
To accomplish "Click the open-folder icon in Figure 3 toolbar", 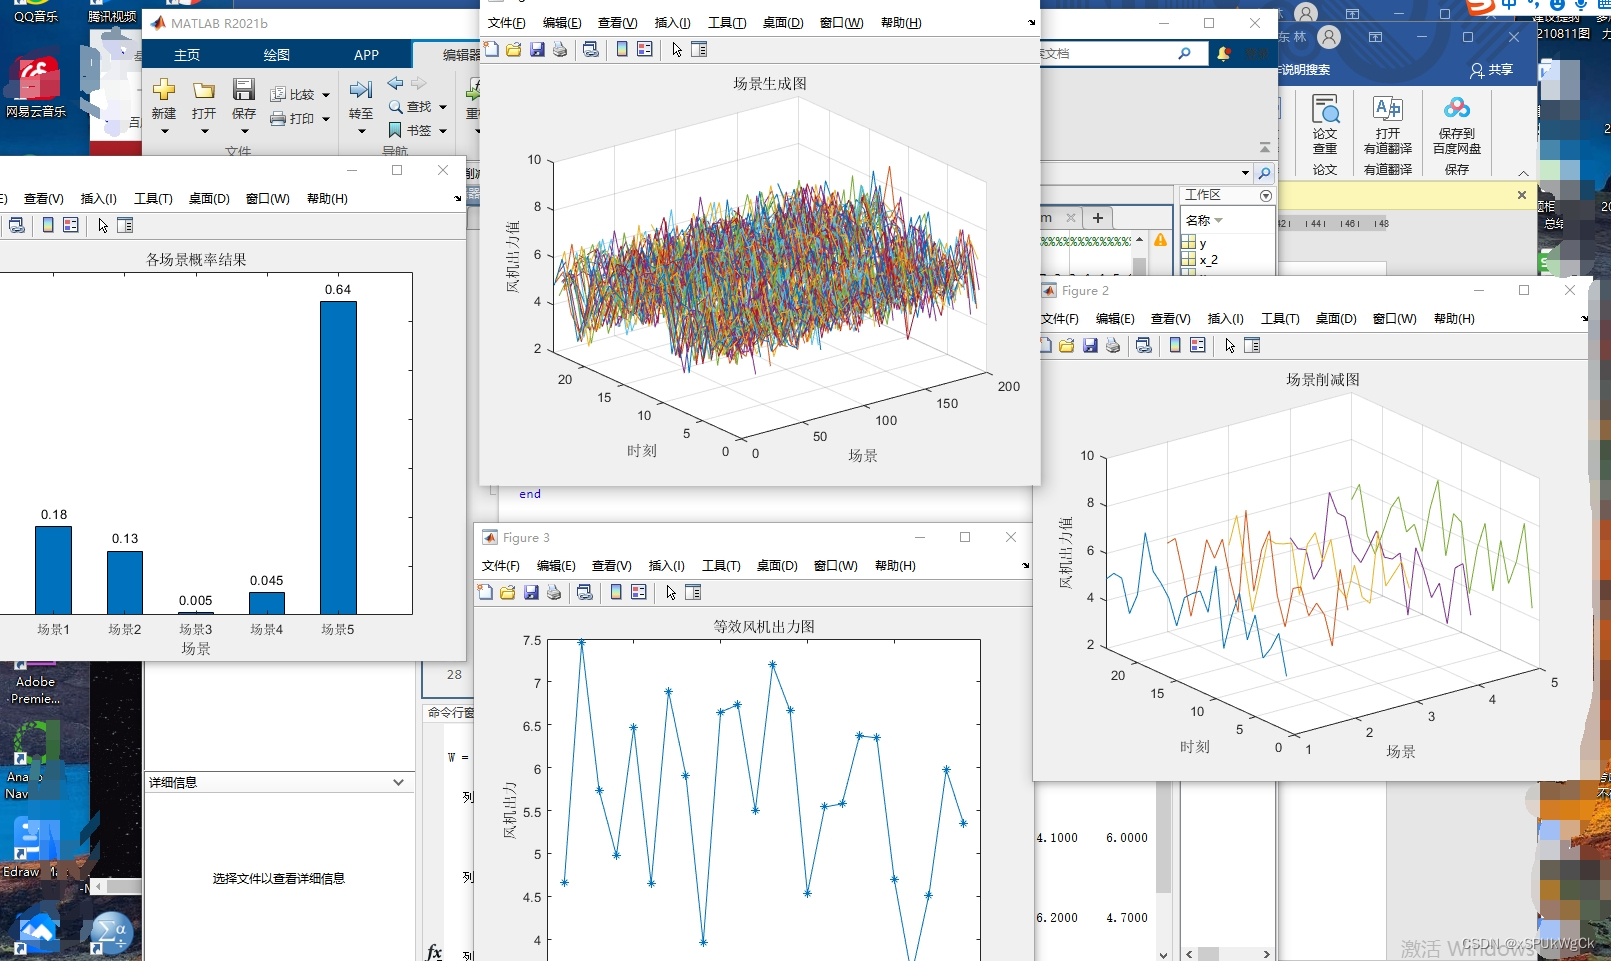I will [508, 592].
